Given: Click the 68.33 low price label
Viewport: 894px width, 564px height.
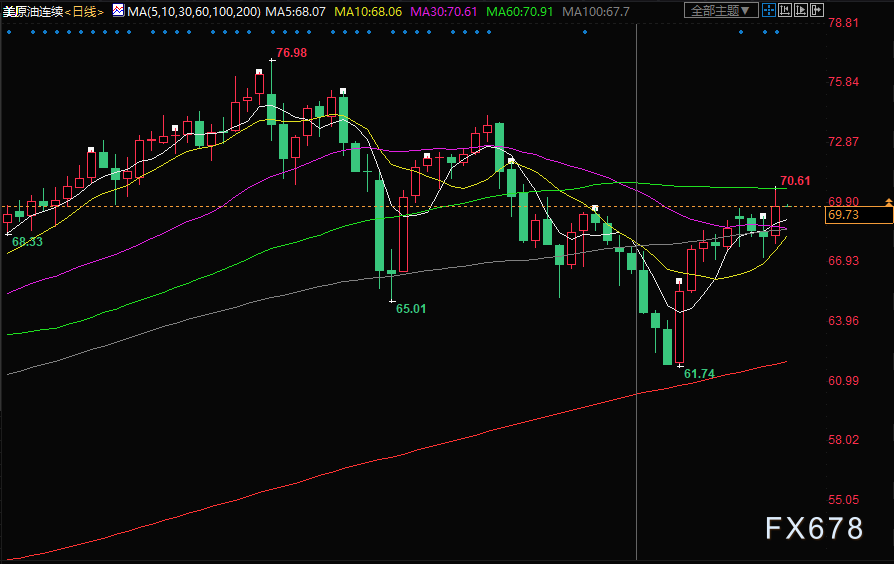Looking at the screenshot, I should (27, 242).
